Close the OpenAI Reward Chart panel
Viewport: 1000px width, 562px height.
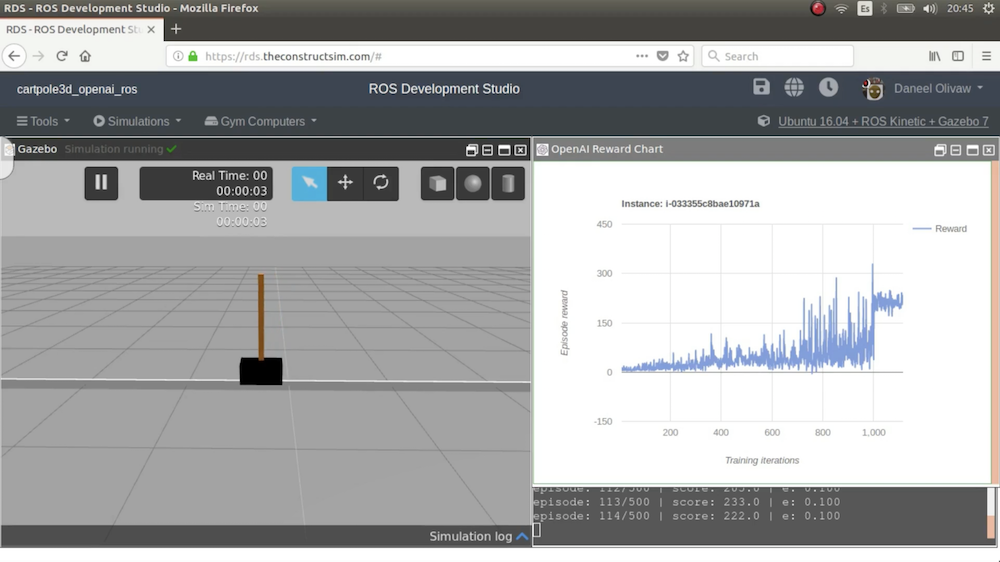pyautogui.click(x=989, y=150)
